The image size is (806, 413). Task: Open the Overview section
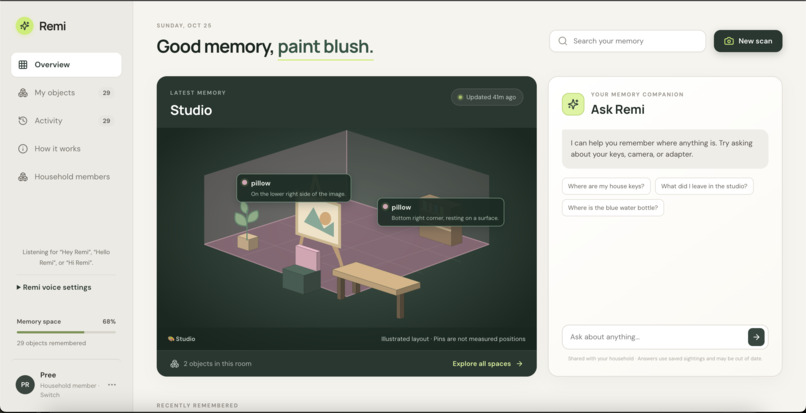click(66, 65)
